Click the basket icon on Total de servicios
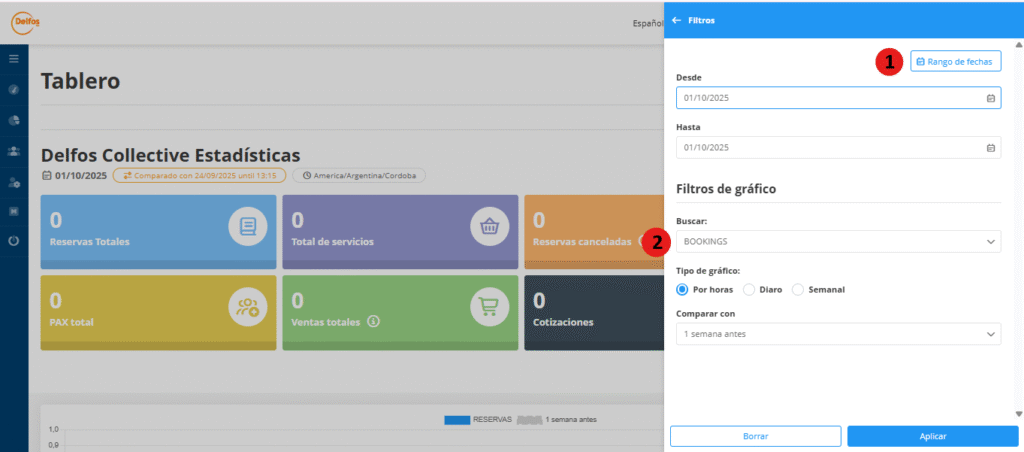 click(x=490, y=227)
